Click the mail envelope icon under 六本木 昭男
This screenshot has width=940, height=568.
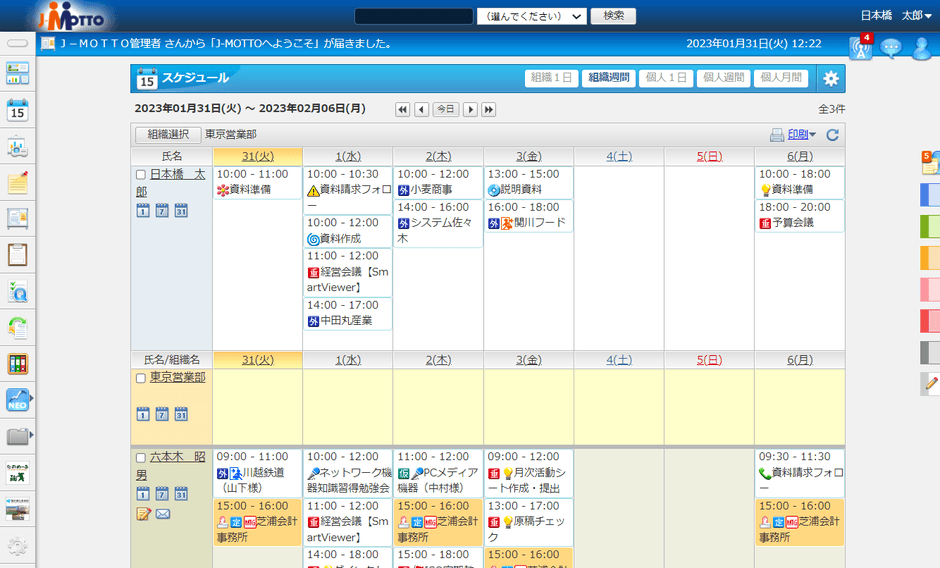click(x=162, y=514)
